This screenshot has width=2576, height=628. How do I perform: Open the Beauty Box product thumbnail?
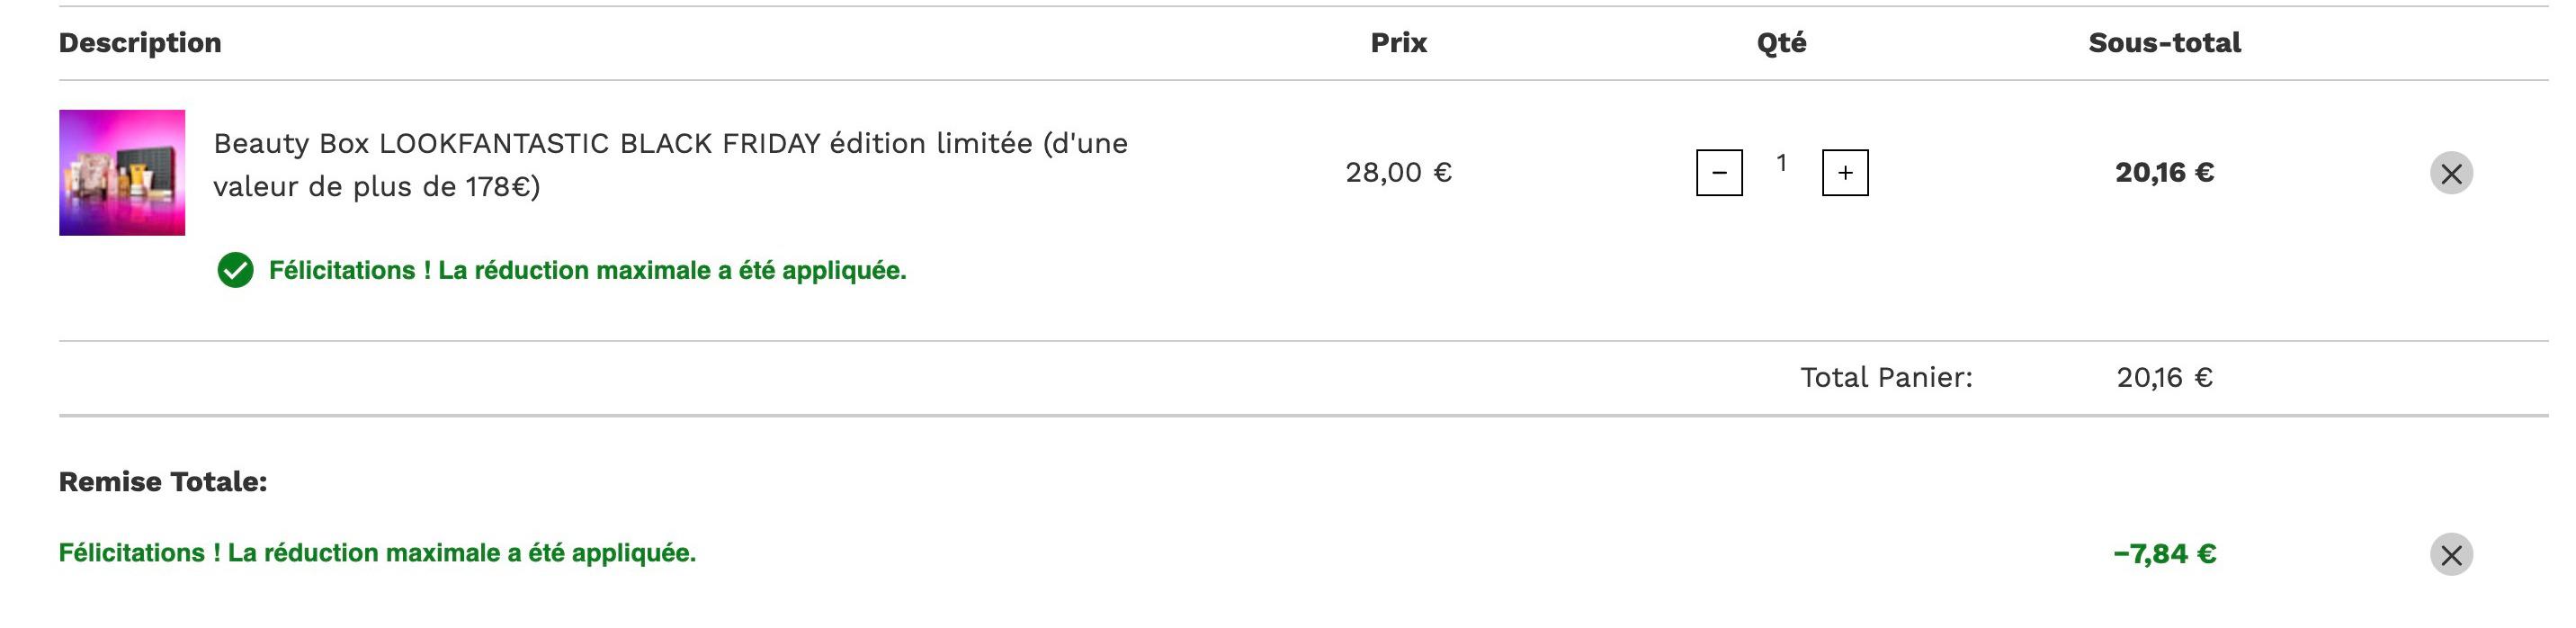tap(122, 173)
